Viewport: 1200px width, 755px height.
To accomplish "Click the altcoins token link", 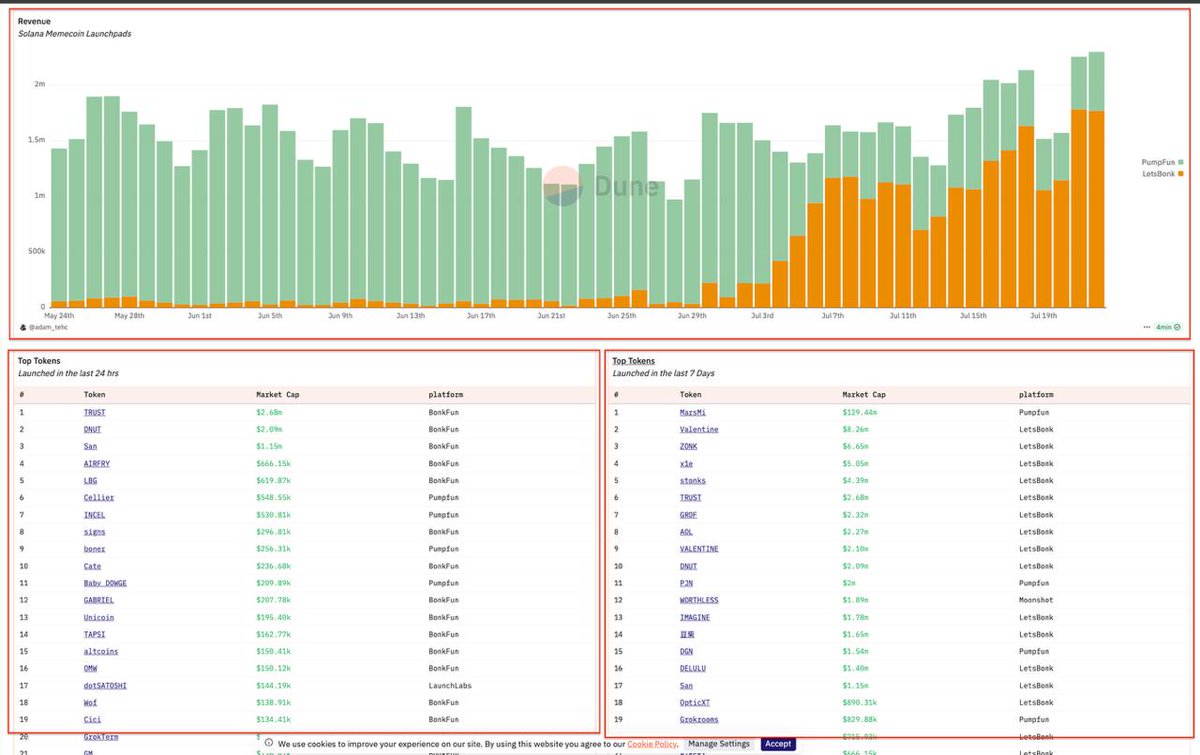I will click(x=101, y=651).
